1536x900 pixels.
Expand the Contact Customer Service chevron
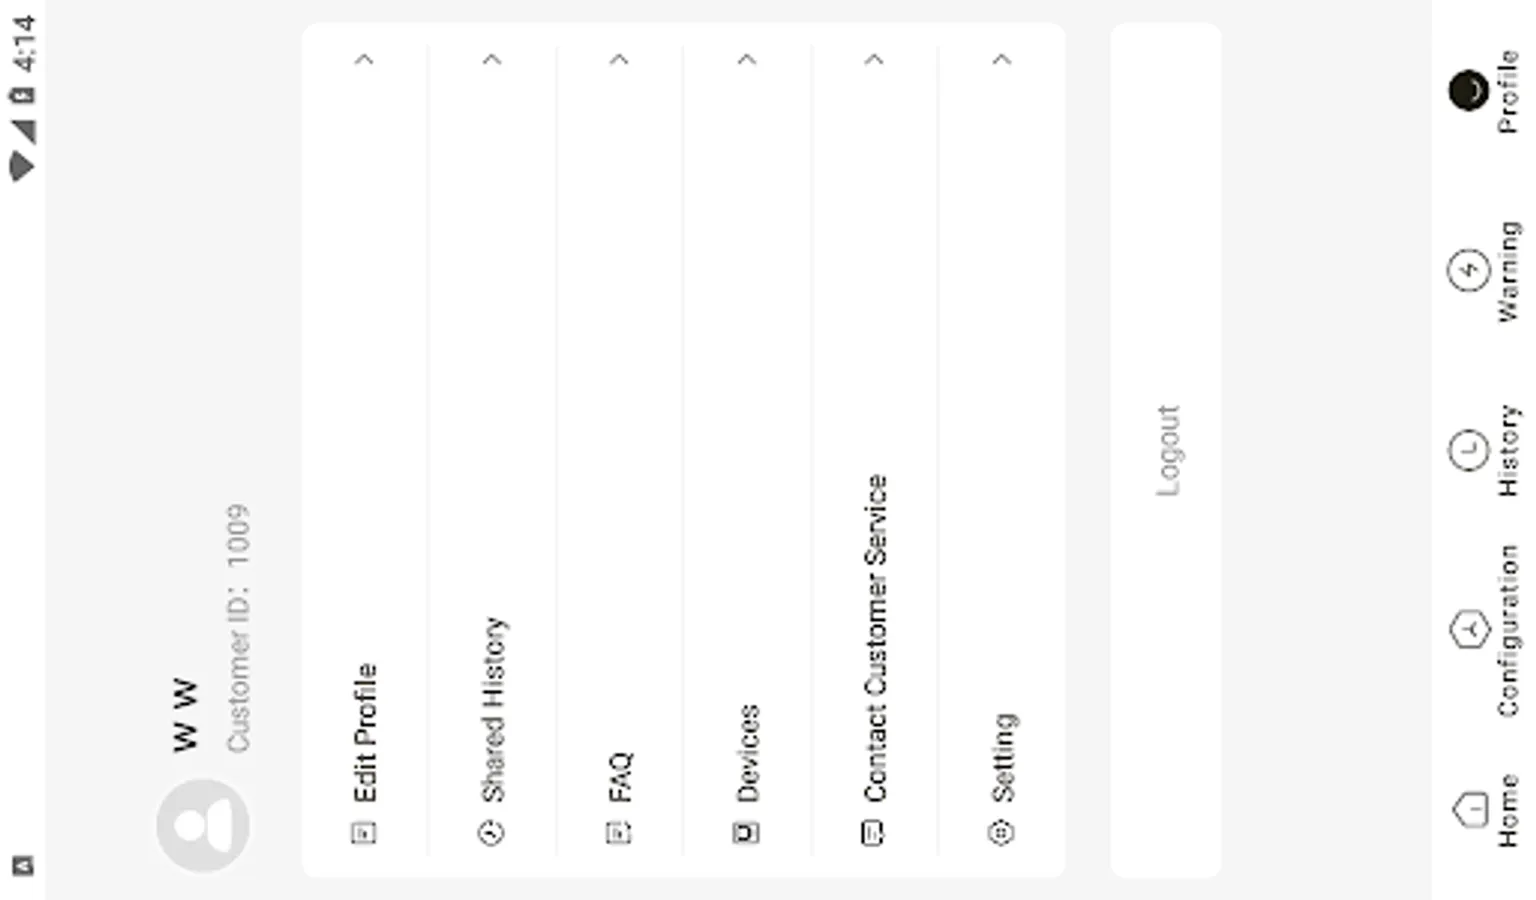tap(873, 60)
